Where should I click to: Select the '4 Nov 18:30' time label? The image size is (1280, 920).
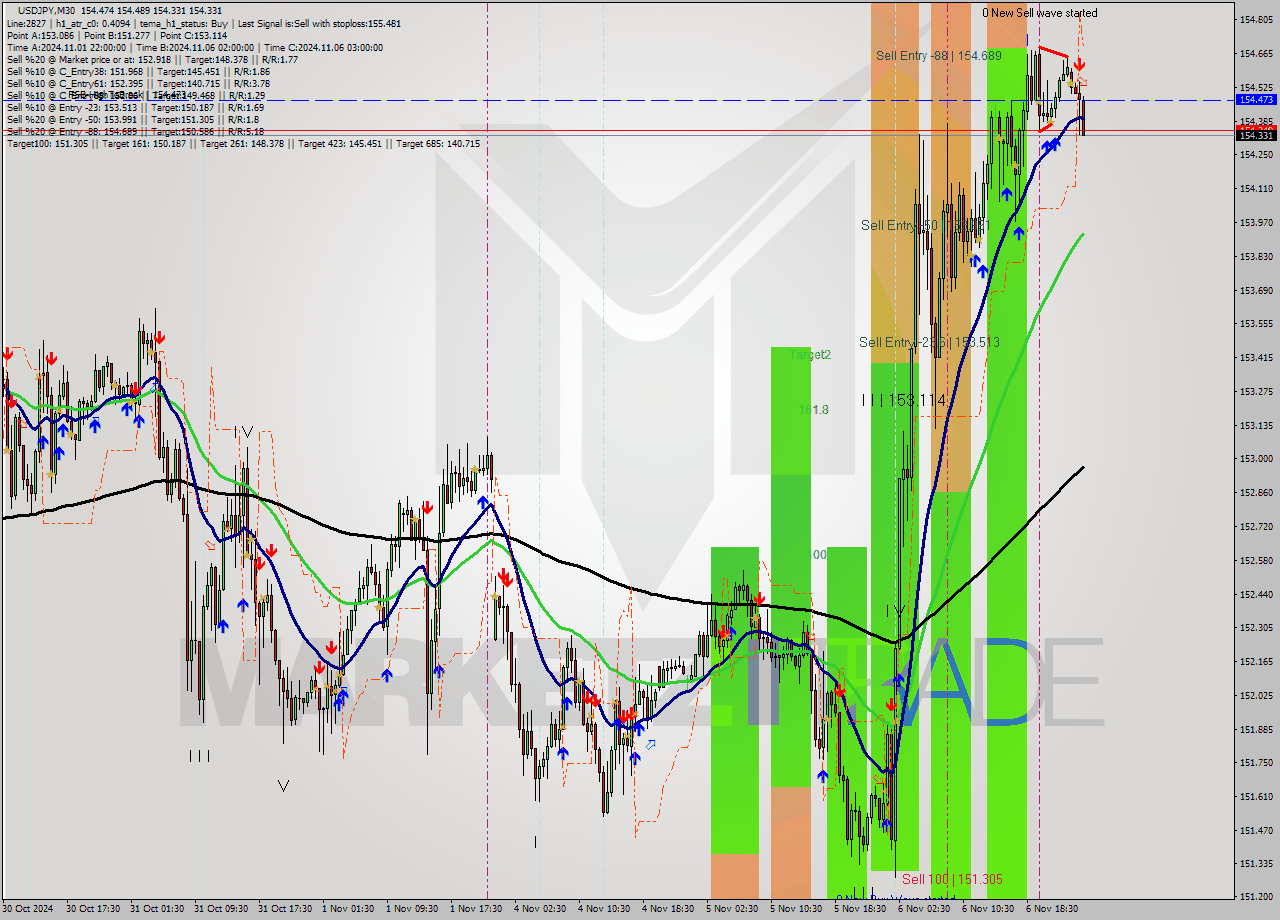(x=668, y=909)
